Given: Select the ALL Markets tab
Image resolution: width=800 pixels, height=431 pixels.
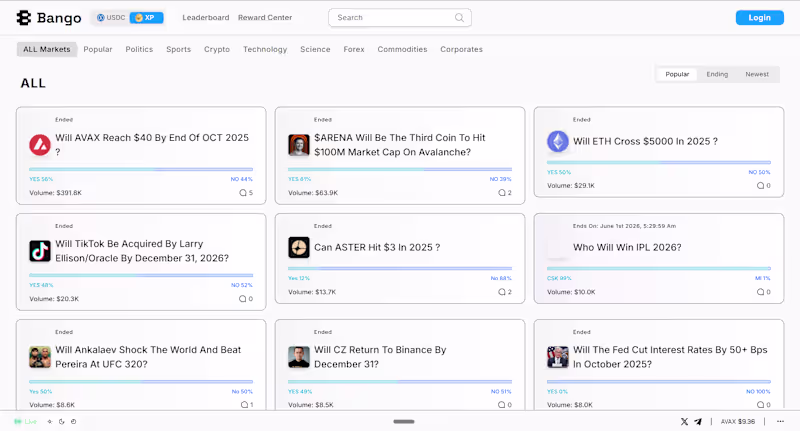Looking at the screenshot, I should click(x=46, y=49).
